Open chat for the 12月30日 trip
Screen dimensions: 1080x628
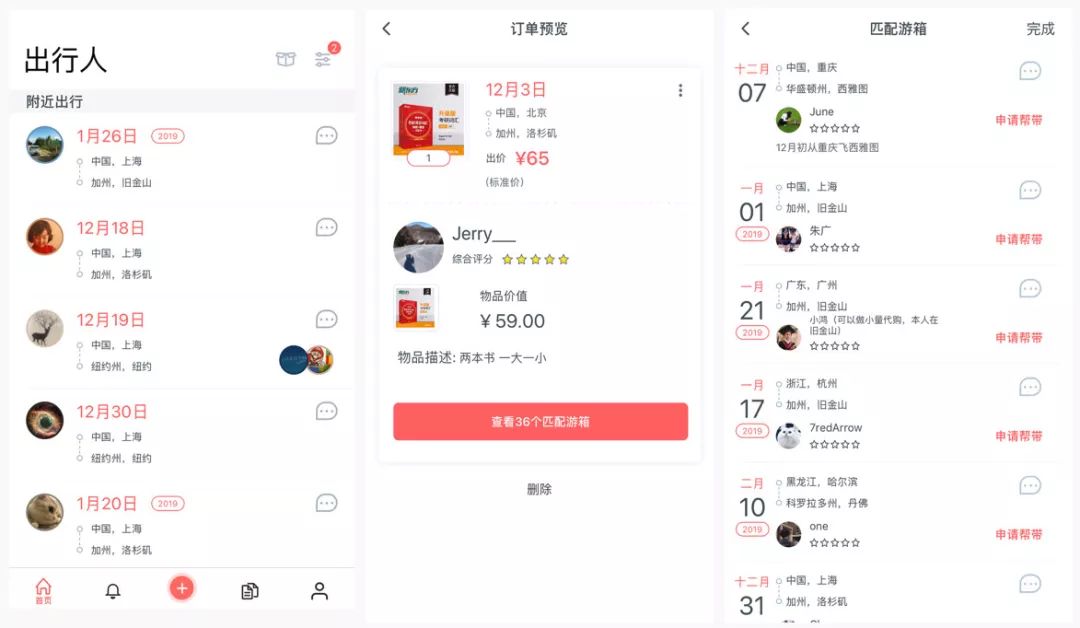326,411
